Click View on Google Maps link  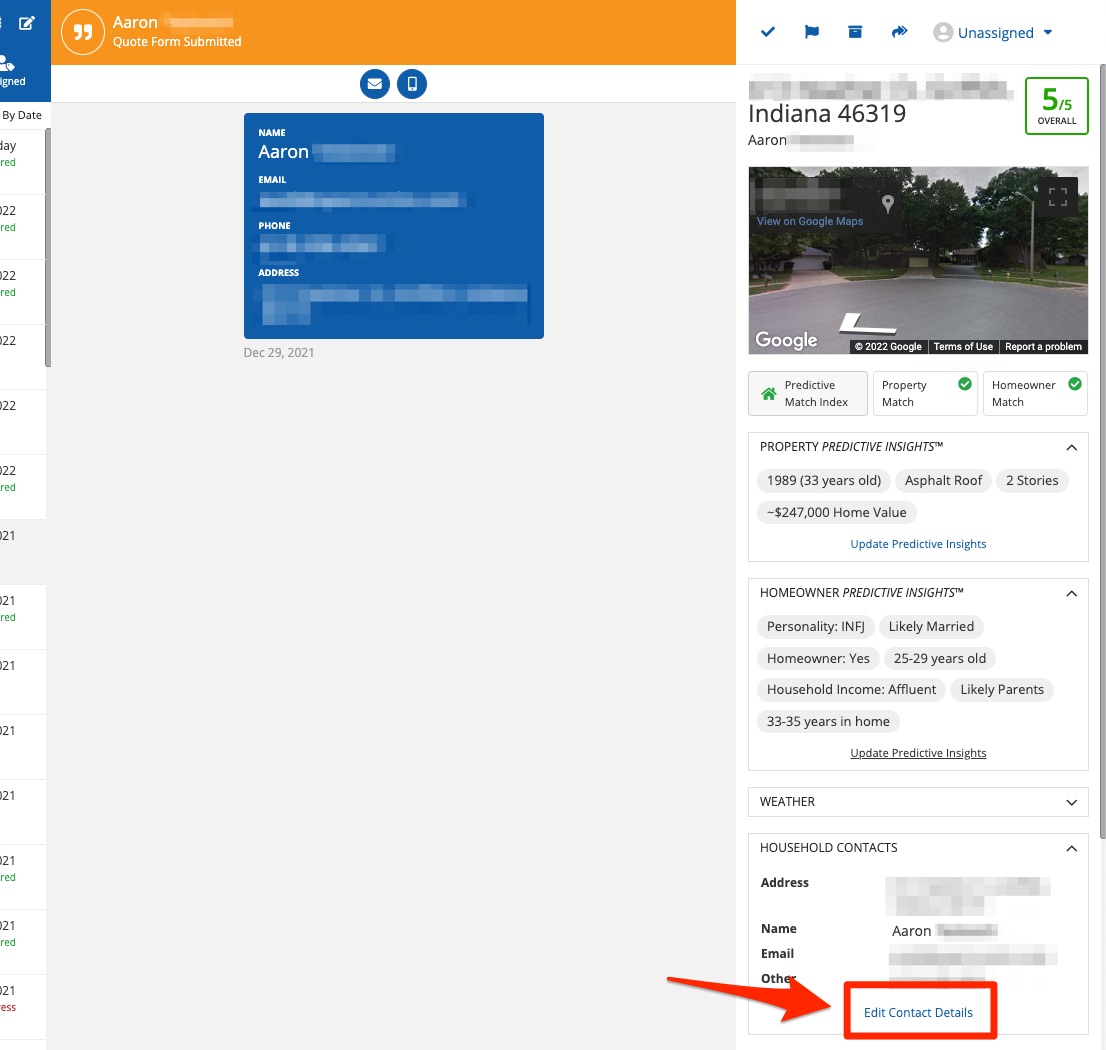[x=810, y=221]
